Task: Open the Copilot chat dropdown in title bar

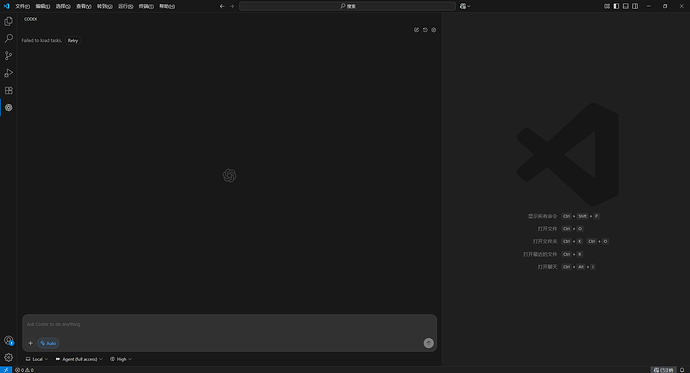Action: coord(465,6)
